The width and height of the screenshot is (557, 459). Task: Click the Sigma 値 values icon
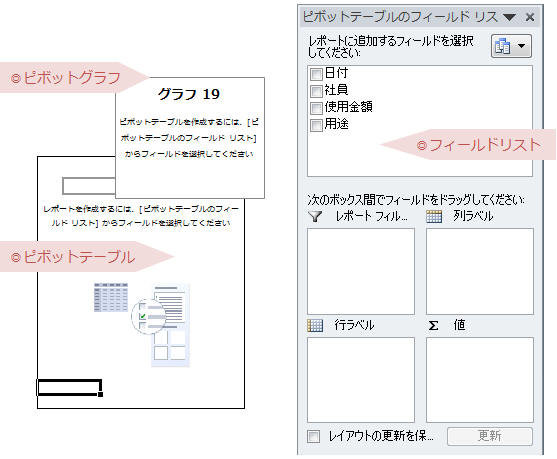(433, 325)
